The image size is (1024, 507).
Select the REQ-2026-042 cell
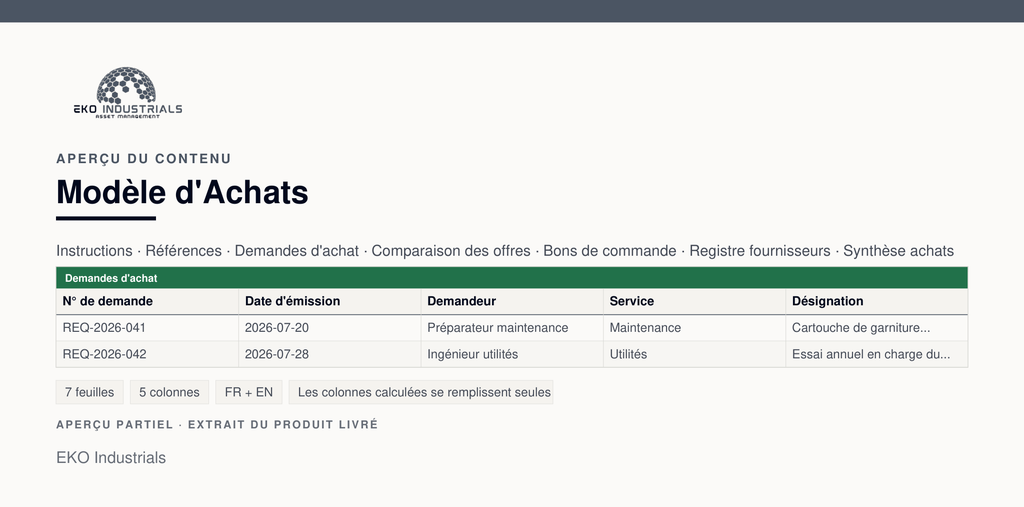coord(148,354)
